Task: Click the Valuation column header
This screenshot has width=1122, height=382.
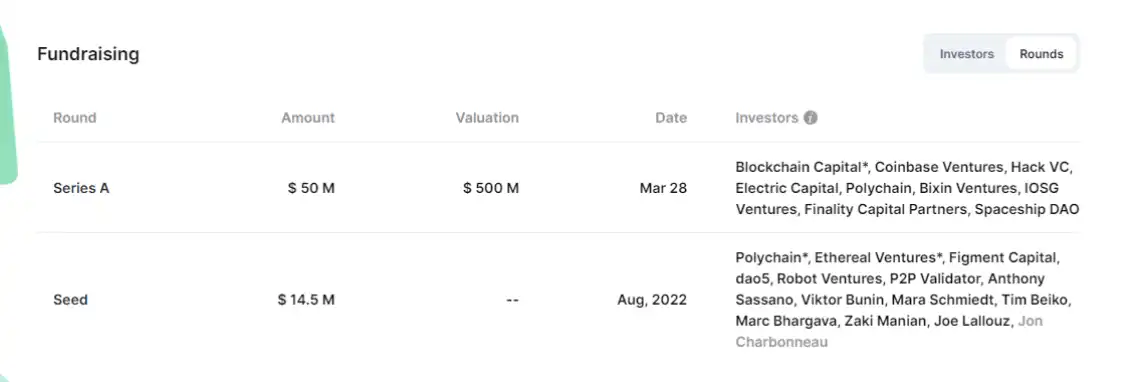Action: [487, 118]
